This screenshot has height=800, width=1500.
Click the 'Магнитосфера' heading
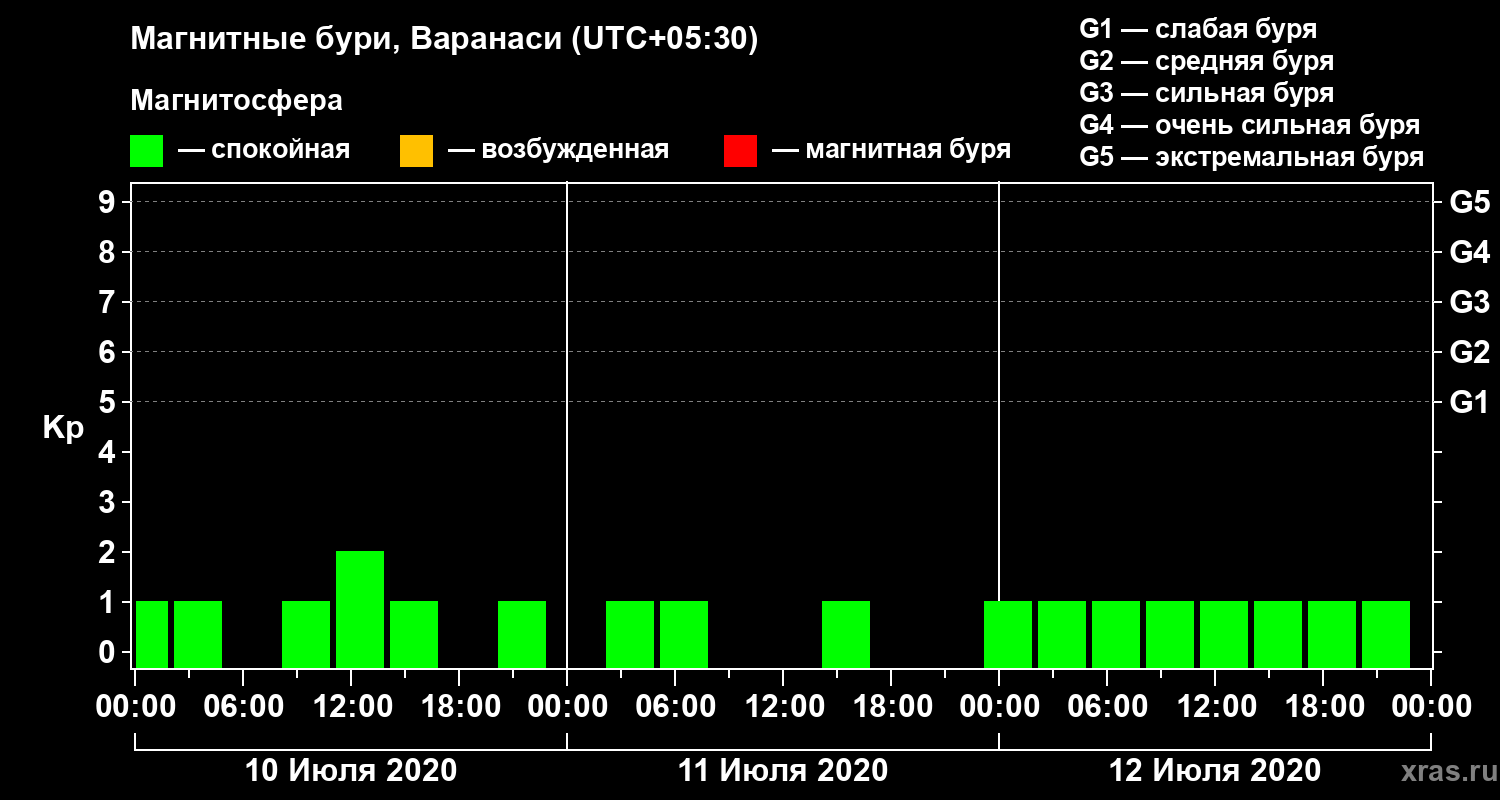coord(236,101)
